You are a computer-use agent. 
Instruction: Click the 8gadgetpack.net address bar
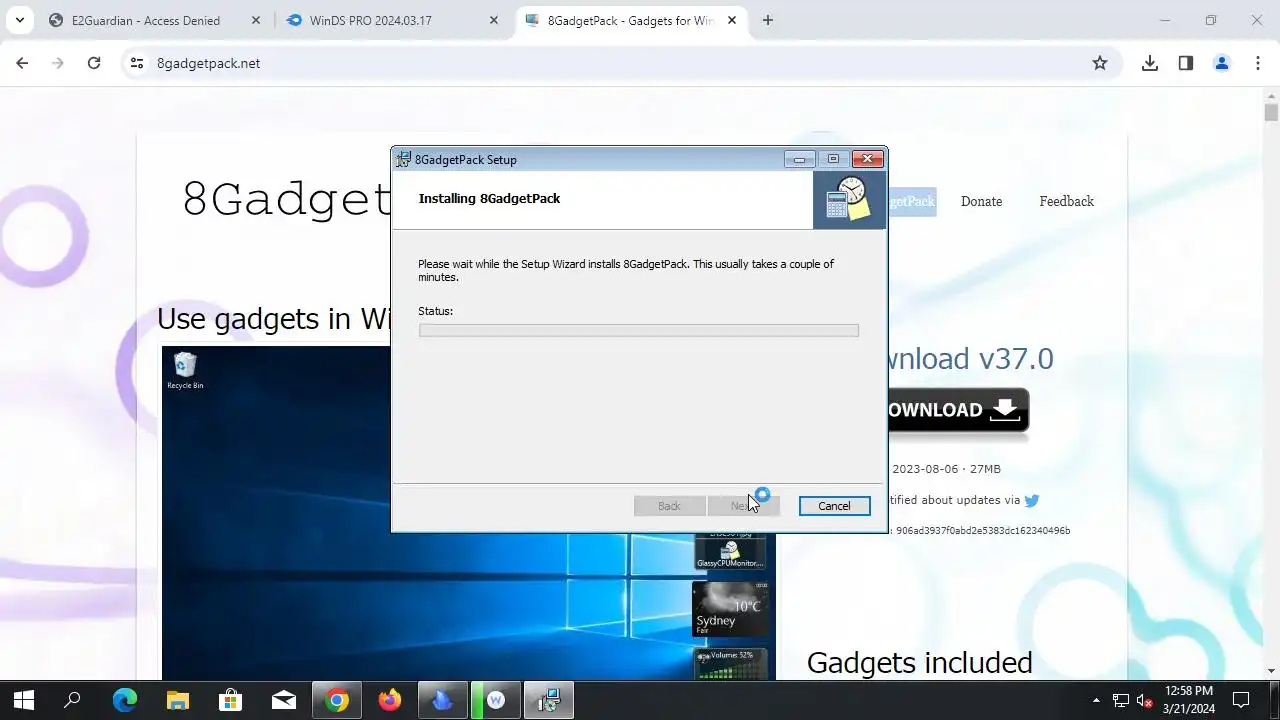(620, 63)
